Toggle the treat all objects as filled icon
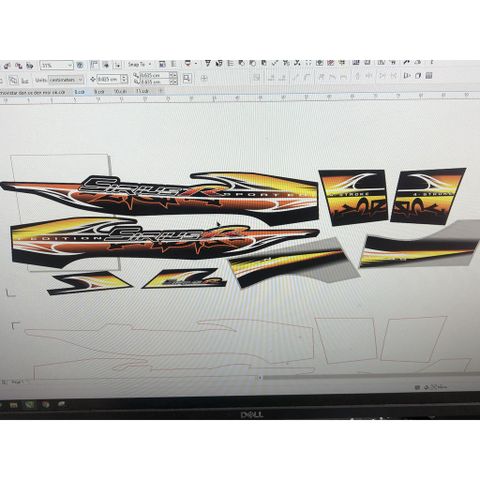Image resolution: width=480 pixels, height=480 pixels. pyautogui.click(x=187, y=78)
